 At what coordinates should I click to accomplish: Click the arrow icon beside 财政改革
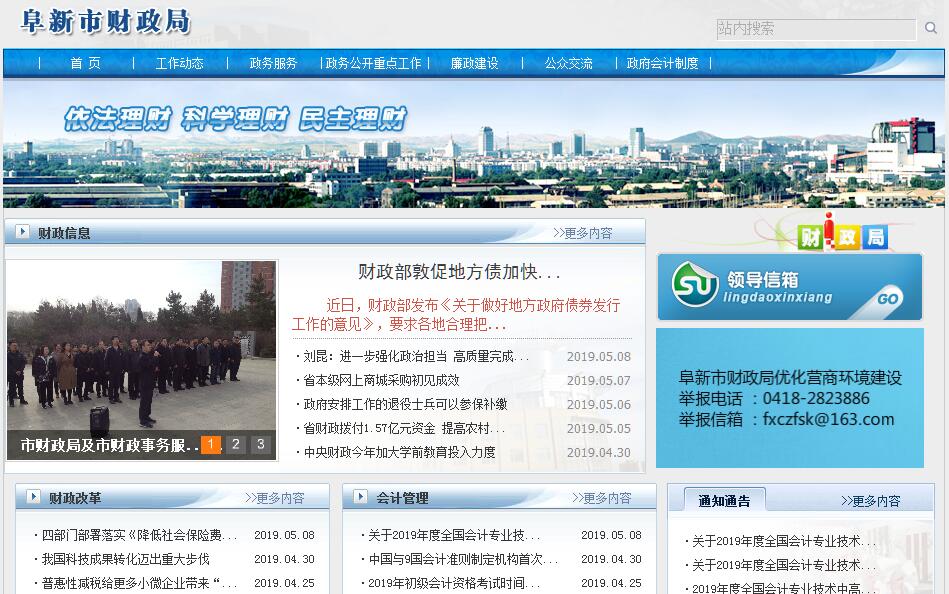pos(33,497)
